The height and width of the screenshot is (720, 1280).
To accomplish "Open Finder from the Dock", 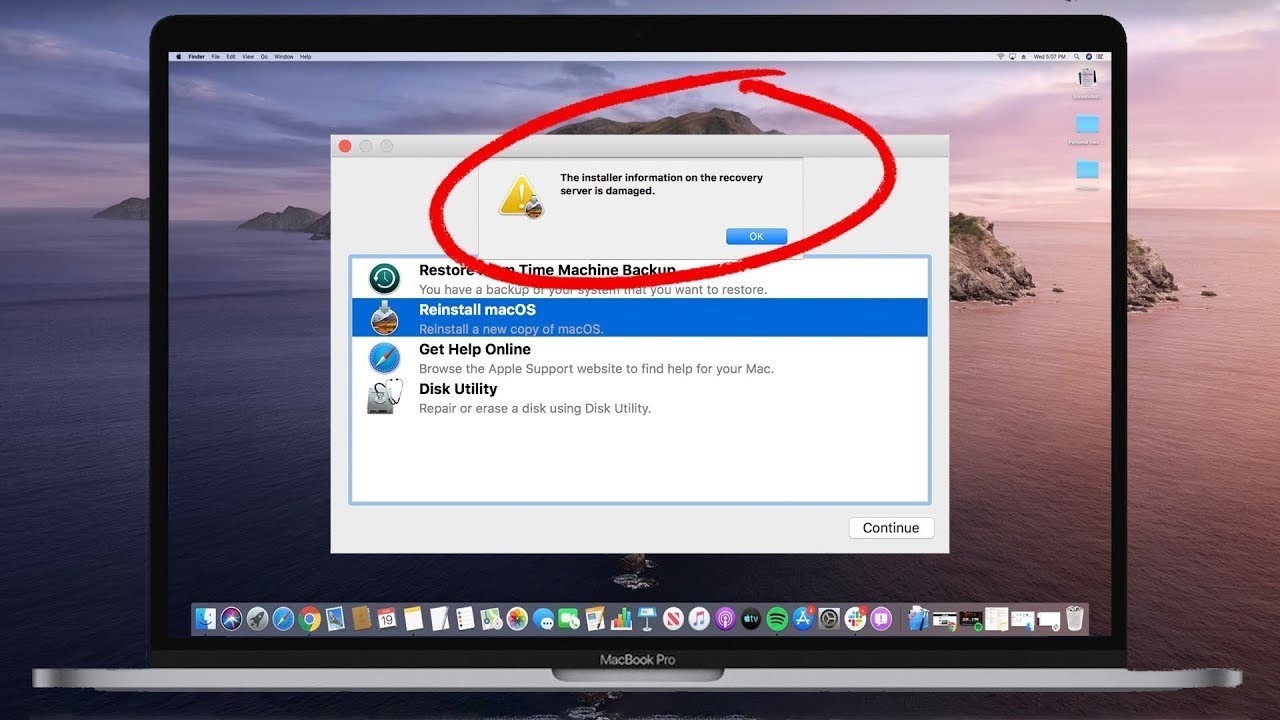I will [206, 619].
